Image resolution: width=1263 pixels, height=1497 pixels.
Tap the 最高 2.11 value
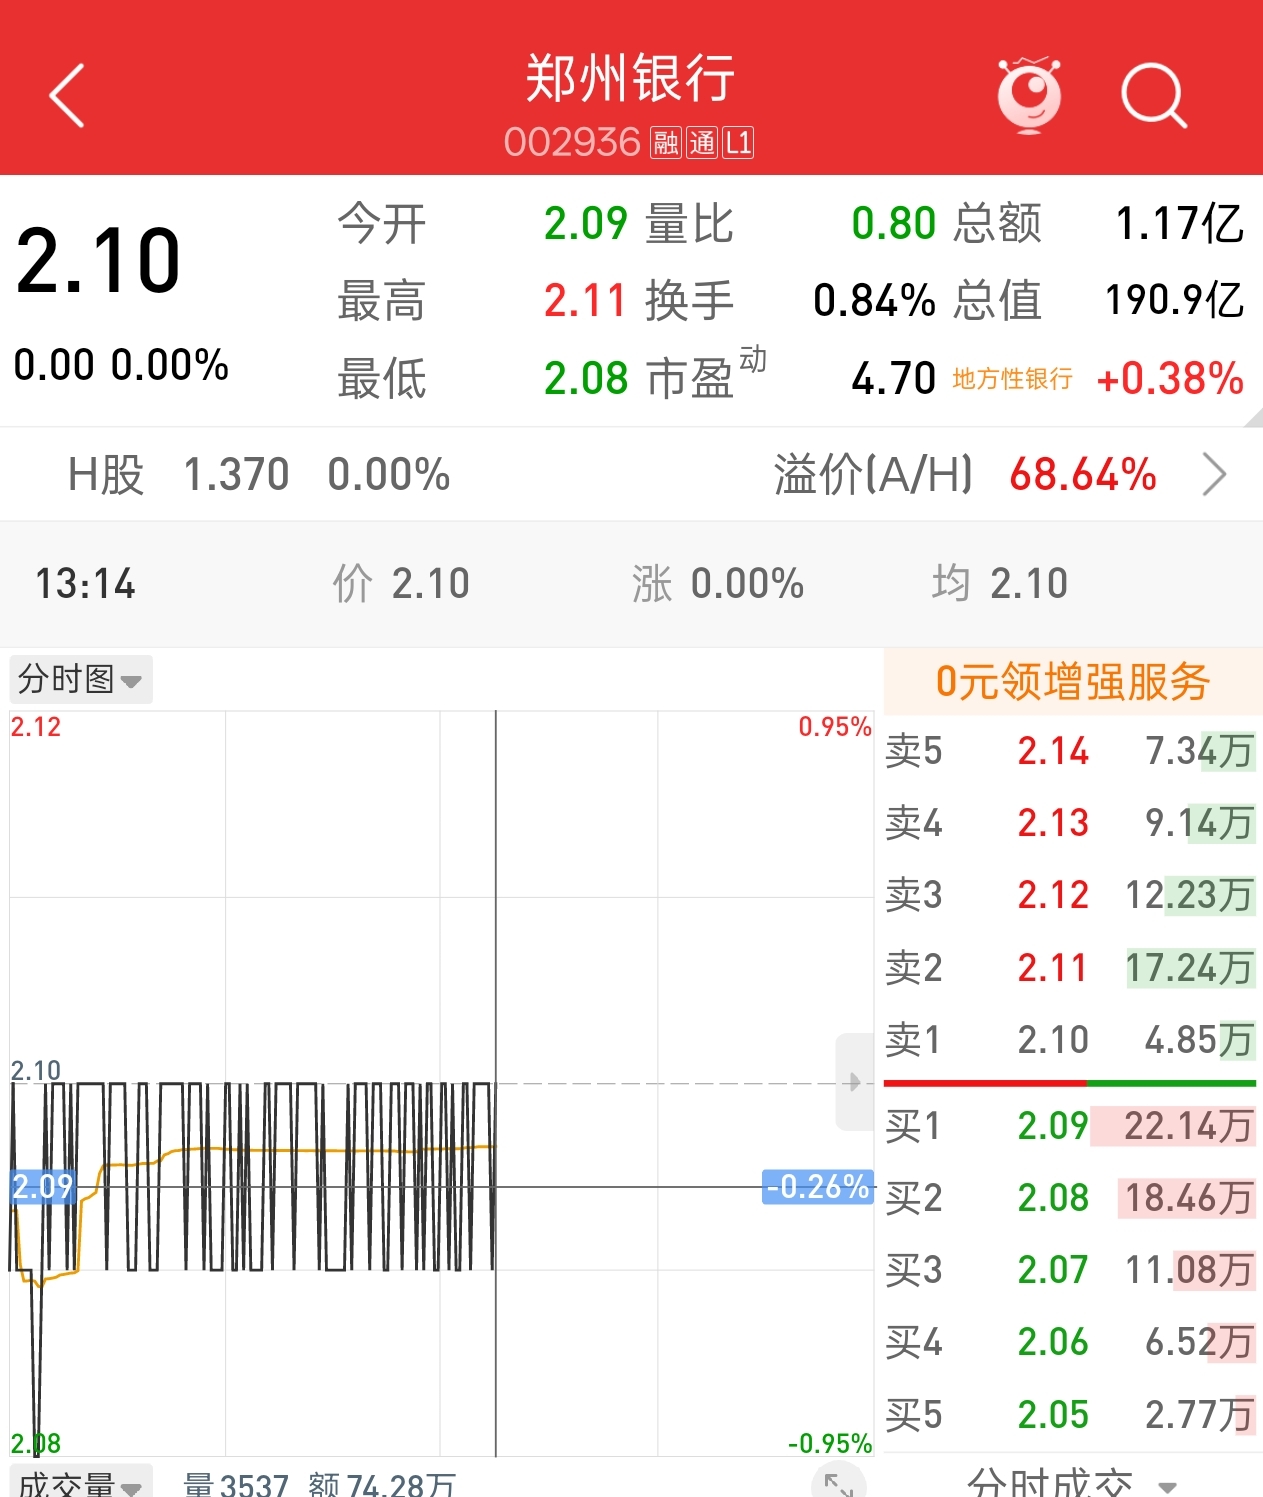pos(585,300)
